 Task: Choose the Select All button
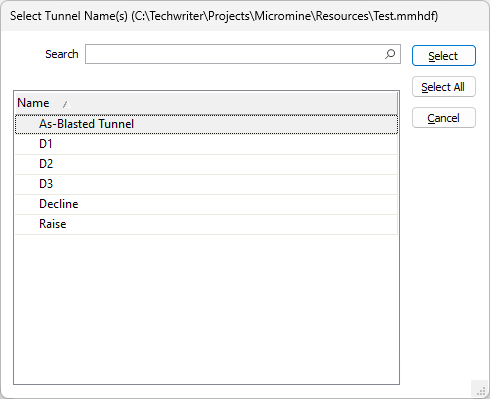[444, 87]
